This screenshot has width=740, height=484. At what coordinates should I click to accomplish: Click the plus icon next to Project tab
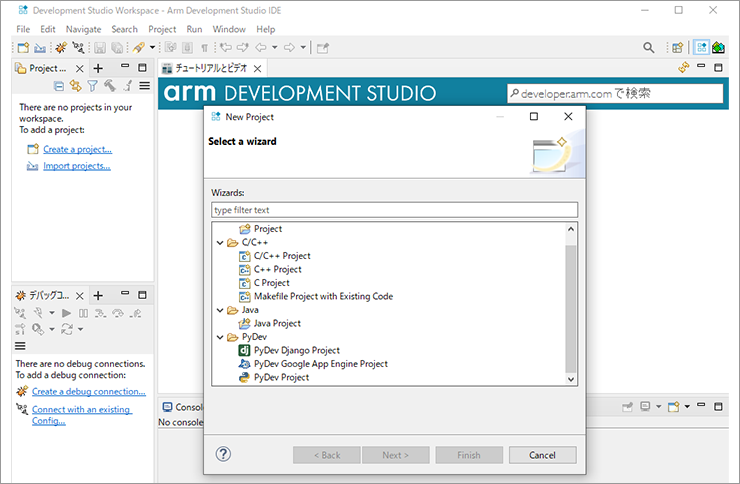tap(98, 68)
